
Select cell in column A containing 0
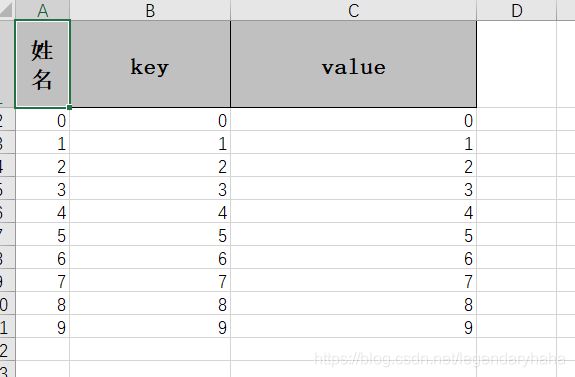pyautogui.click(x=43, y=119)
